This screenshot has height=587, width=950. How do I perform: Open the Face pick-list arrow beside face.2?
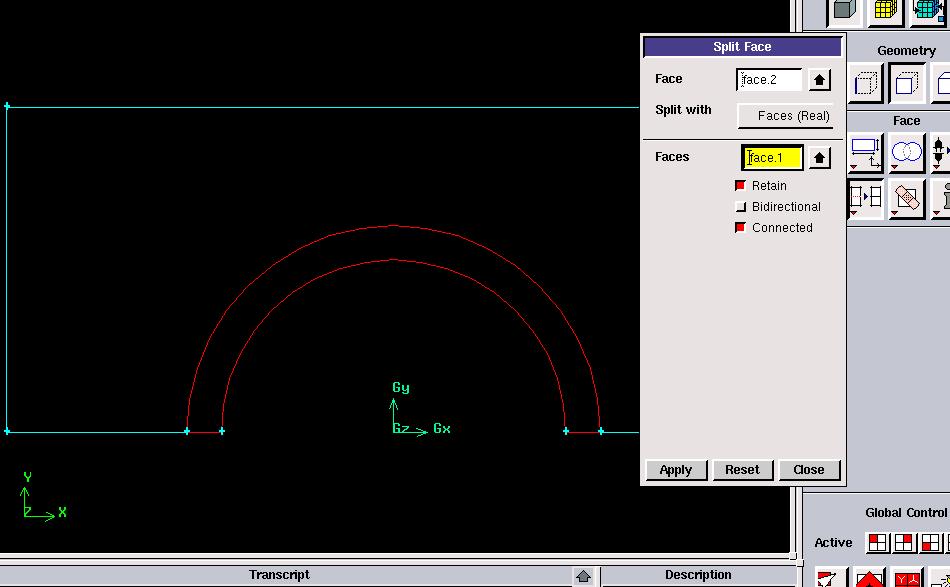[819, 80]
